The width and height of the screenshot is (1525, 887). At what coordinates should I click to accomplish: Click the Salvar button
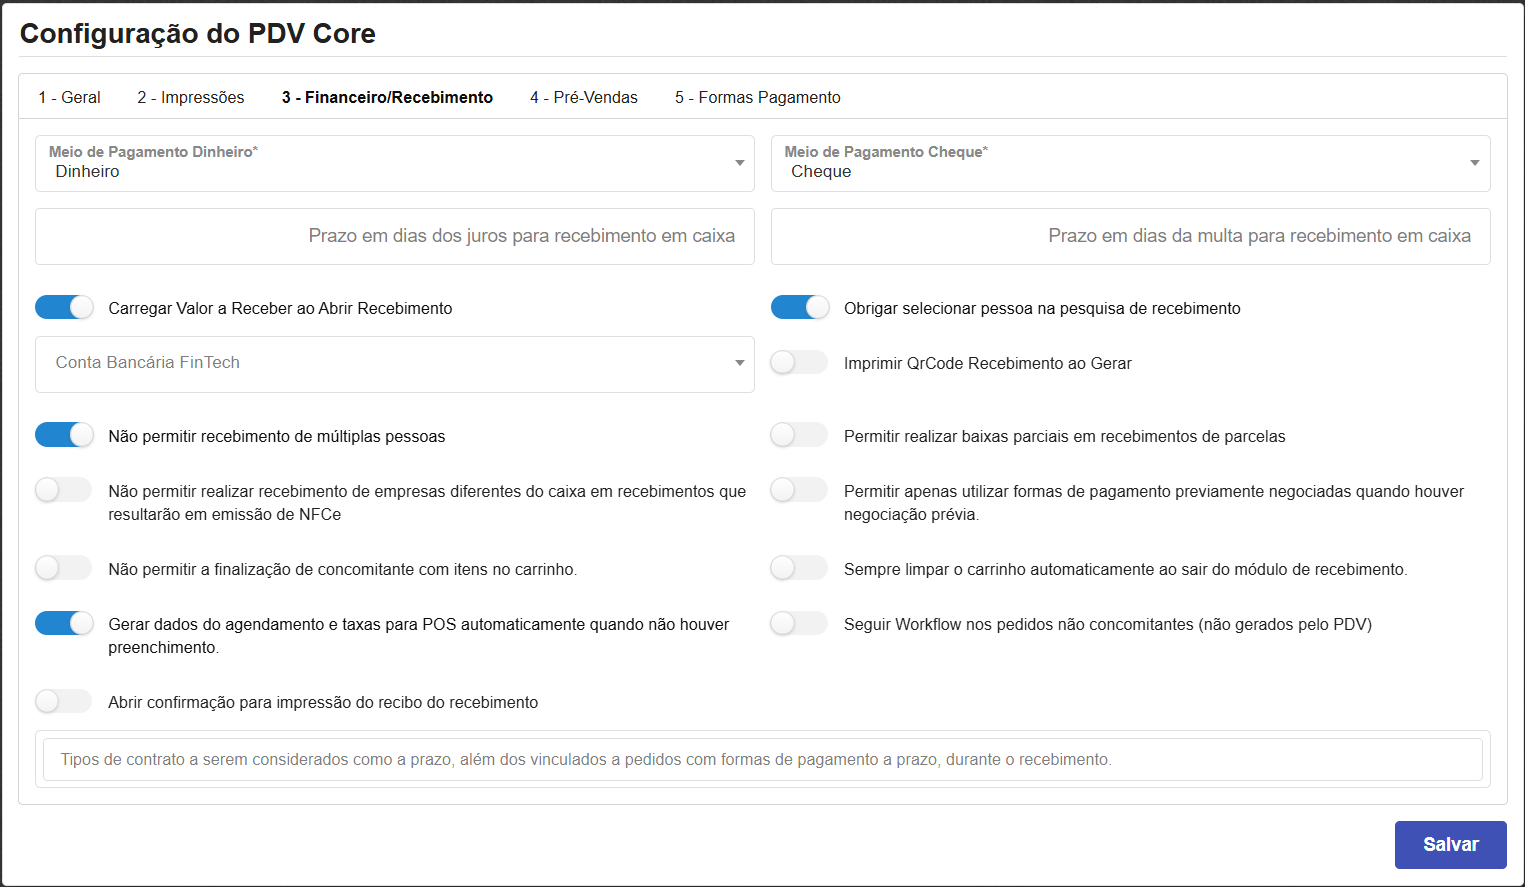(x=1450, y=844)
